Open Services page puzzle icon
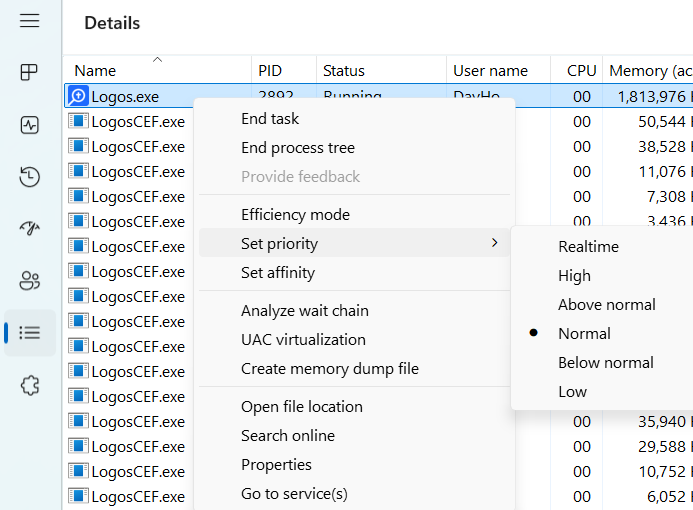The image size is (693, 510). [x=30, y=385]
